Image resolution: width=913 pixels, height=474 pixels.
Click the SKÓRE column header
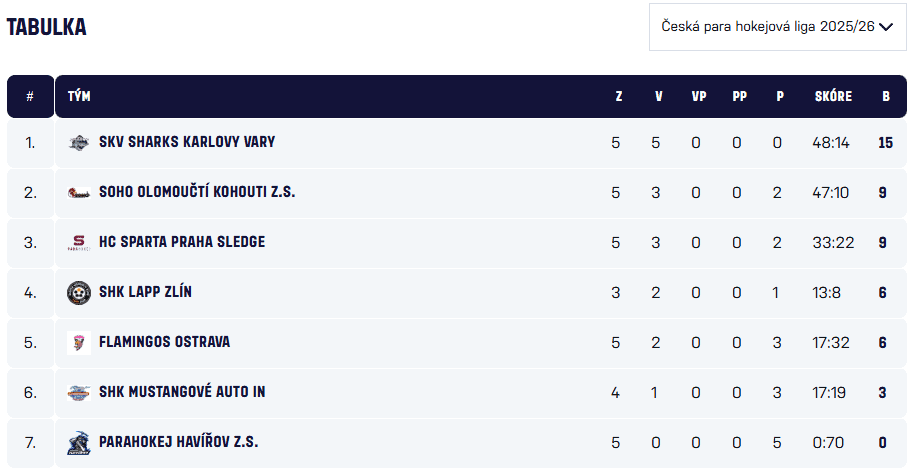click(833, 97)
